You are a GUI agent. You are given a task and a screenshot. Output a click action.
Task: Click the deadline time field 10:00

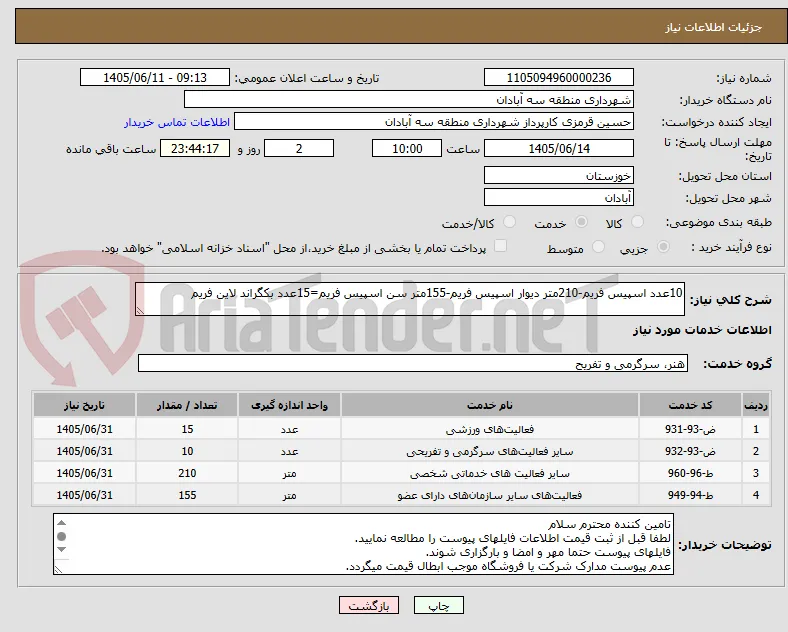point(407,148)
